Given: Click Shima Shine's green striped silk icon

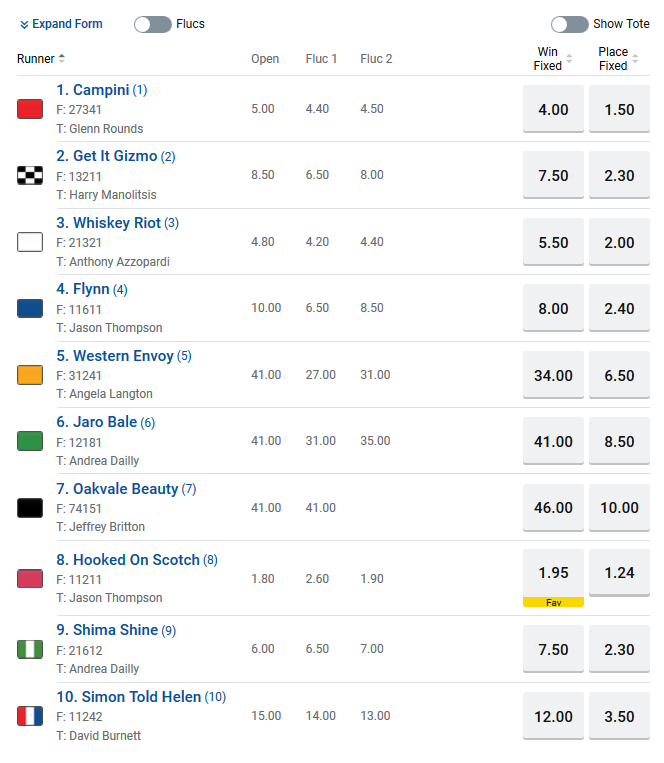Looking at the screenshot, I should coord(30,649).
